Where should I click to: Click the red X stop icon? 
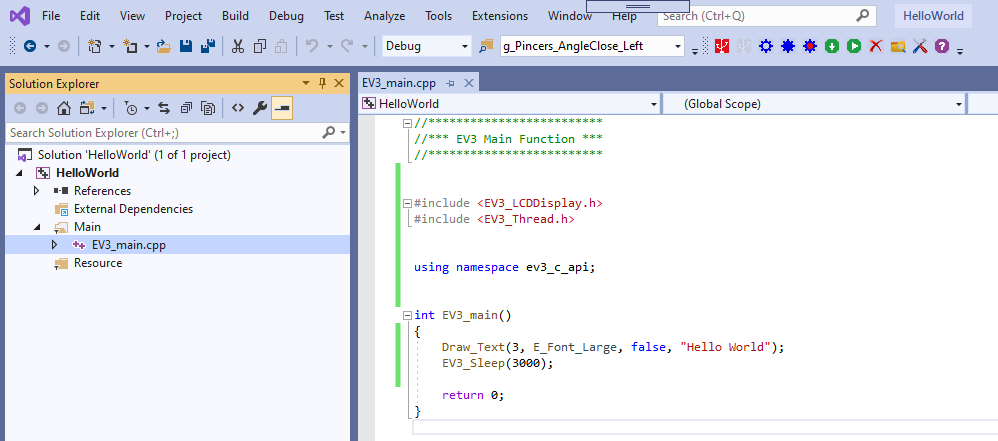876,46
